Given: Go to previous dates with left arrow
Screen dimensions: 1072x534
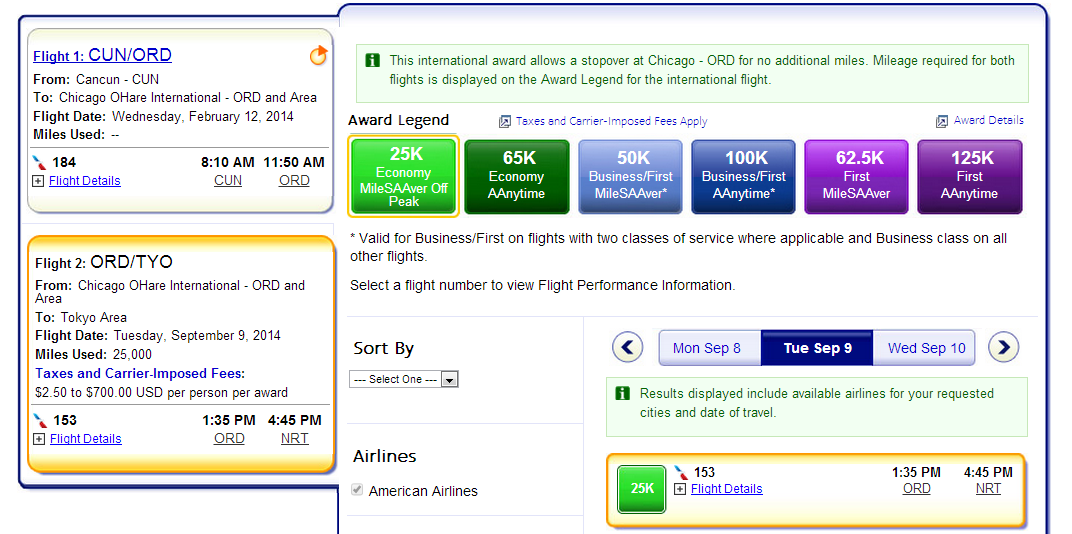Looking at the screenshot, I should (627, 347).
